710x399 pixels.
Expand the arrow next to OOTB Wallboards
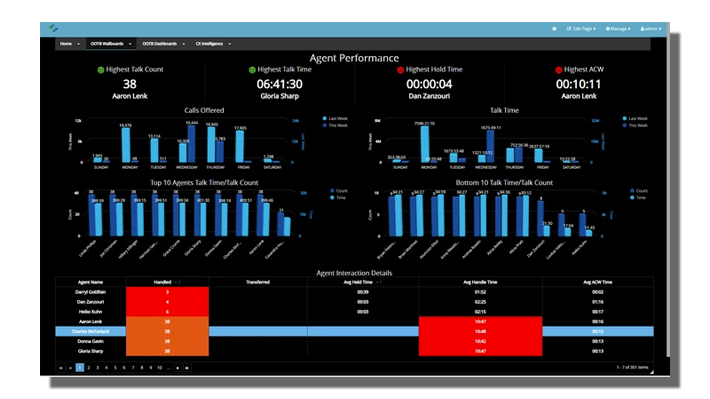point(130,44)
